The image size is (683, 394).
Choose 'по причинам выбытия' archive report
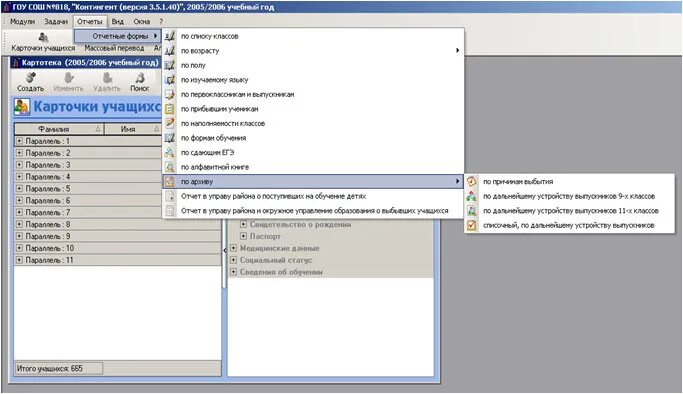click(569, 182)
